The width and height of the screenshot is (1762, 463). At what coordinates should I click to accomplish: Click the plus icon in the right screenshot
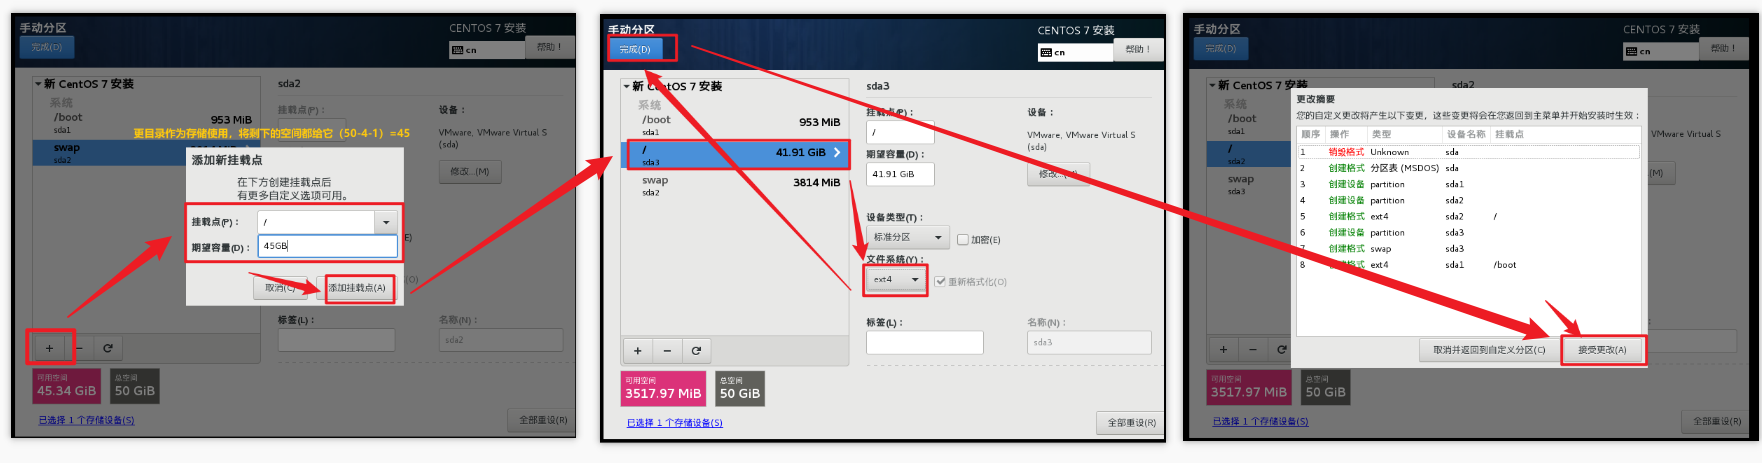coord(1223,349)
